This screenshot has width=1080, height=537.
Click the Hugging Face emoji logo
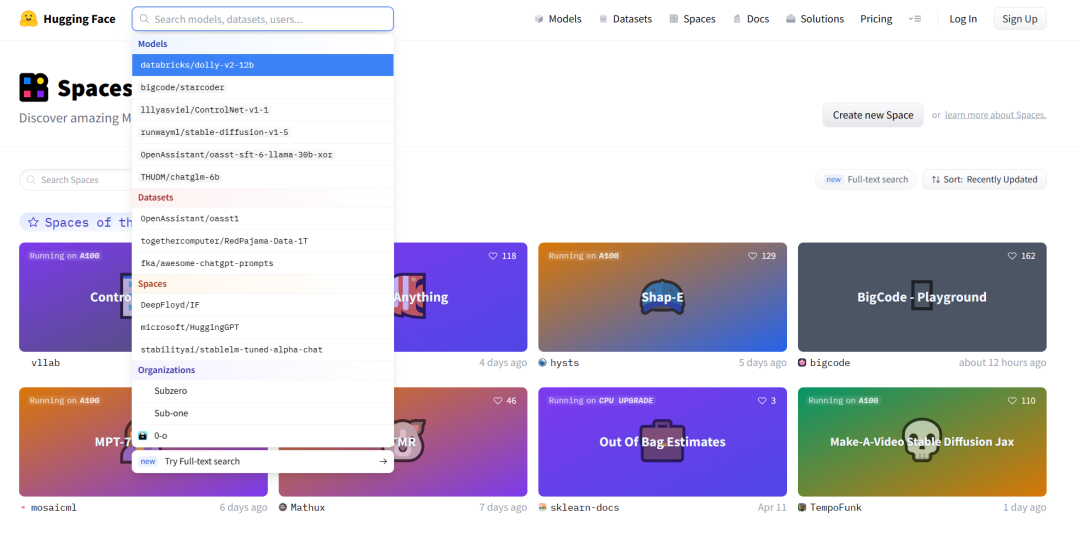pyautogui.click(x=28, y=19)
